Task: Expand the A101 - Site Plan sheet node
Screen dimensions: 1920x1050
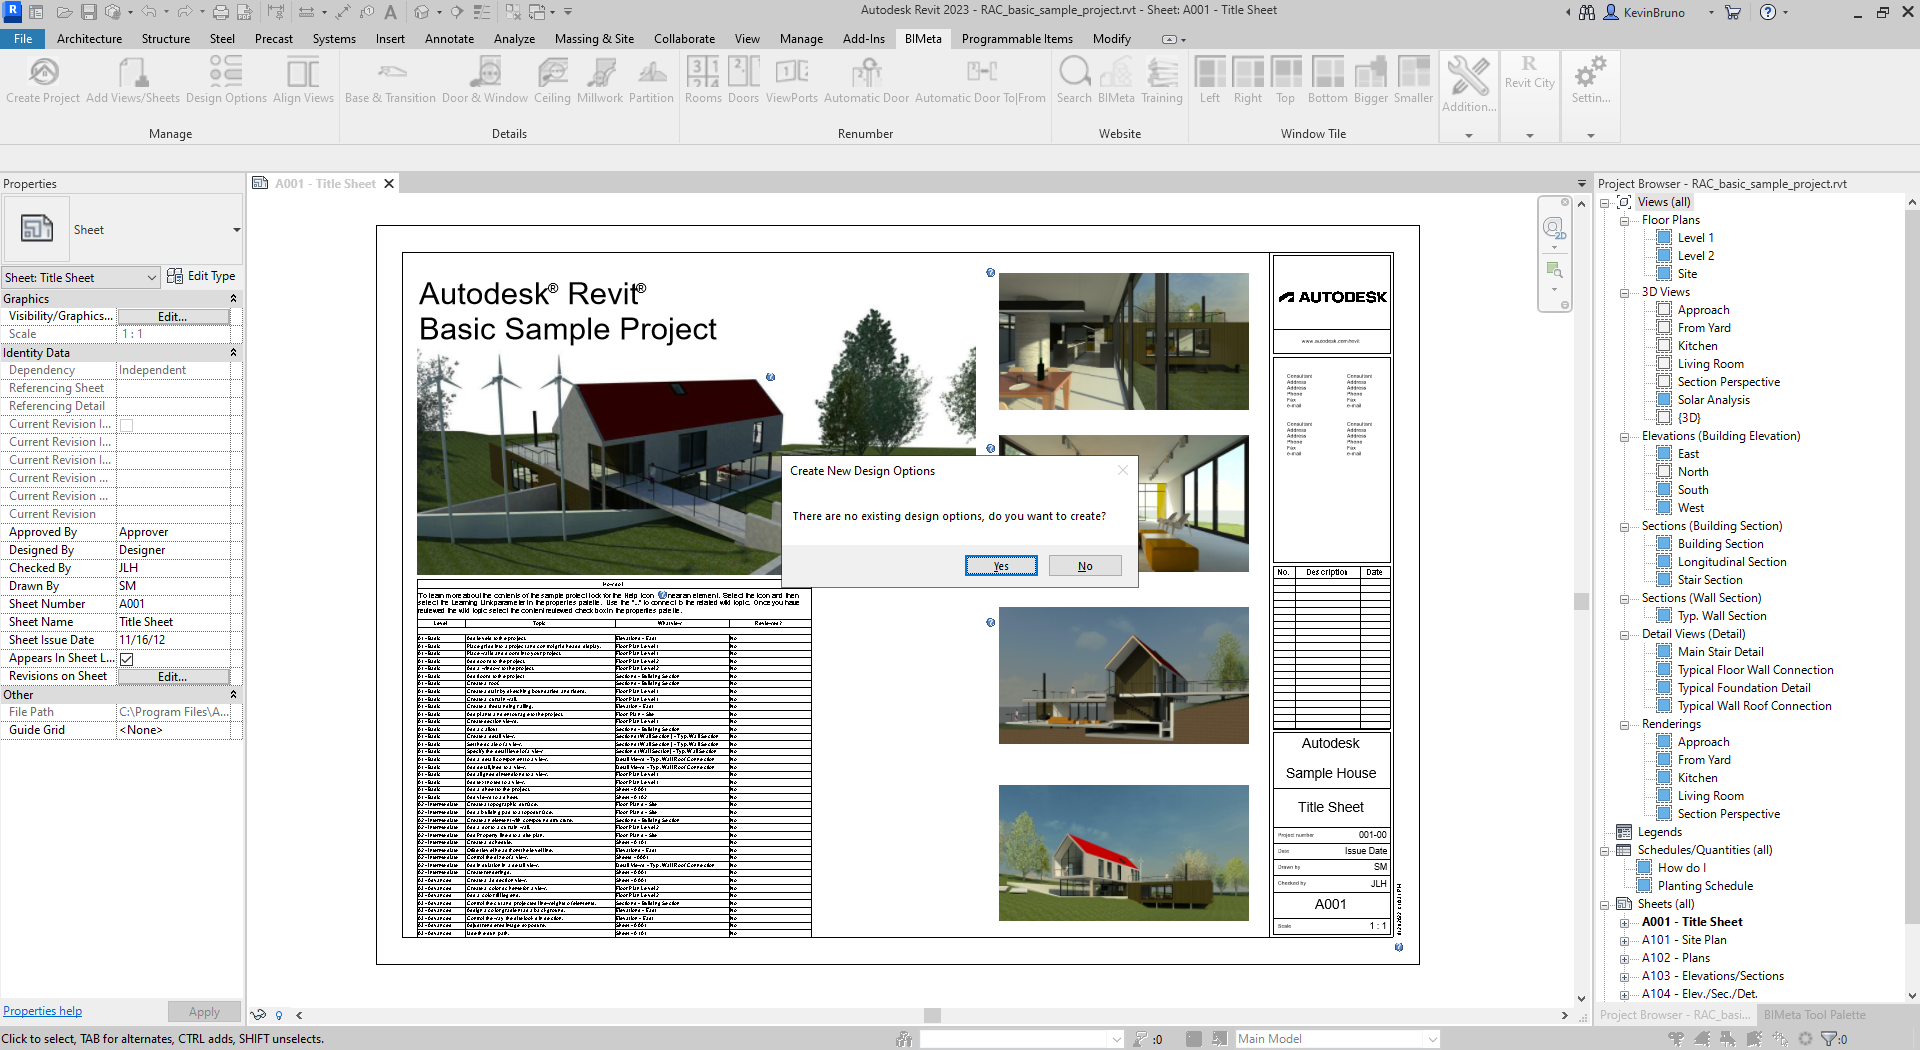Action: point(1625,941)
